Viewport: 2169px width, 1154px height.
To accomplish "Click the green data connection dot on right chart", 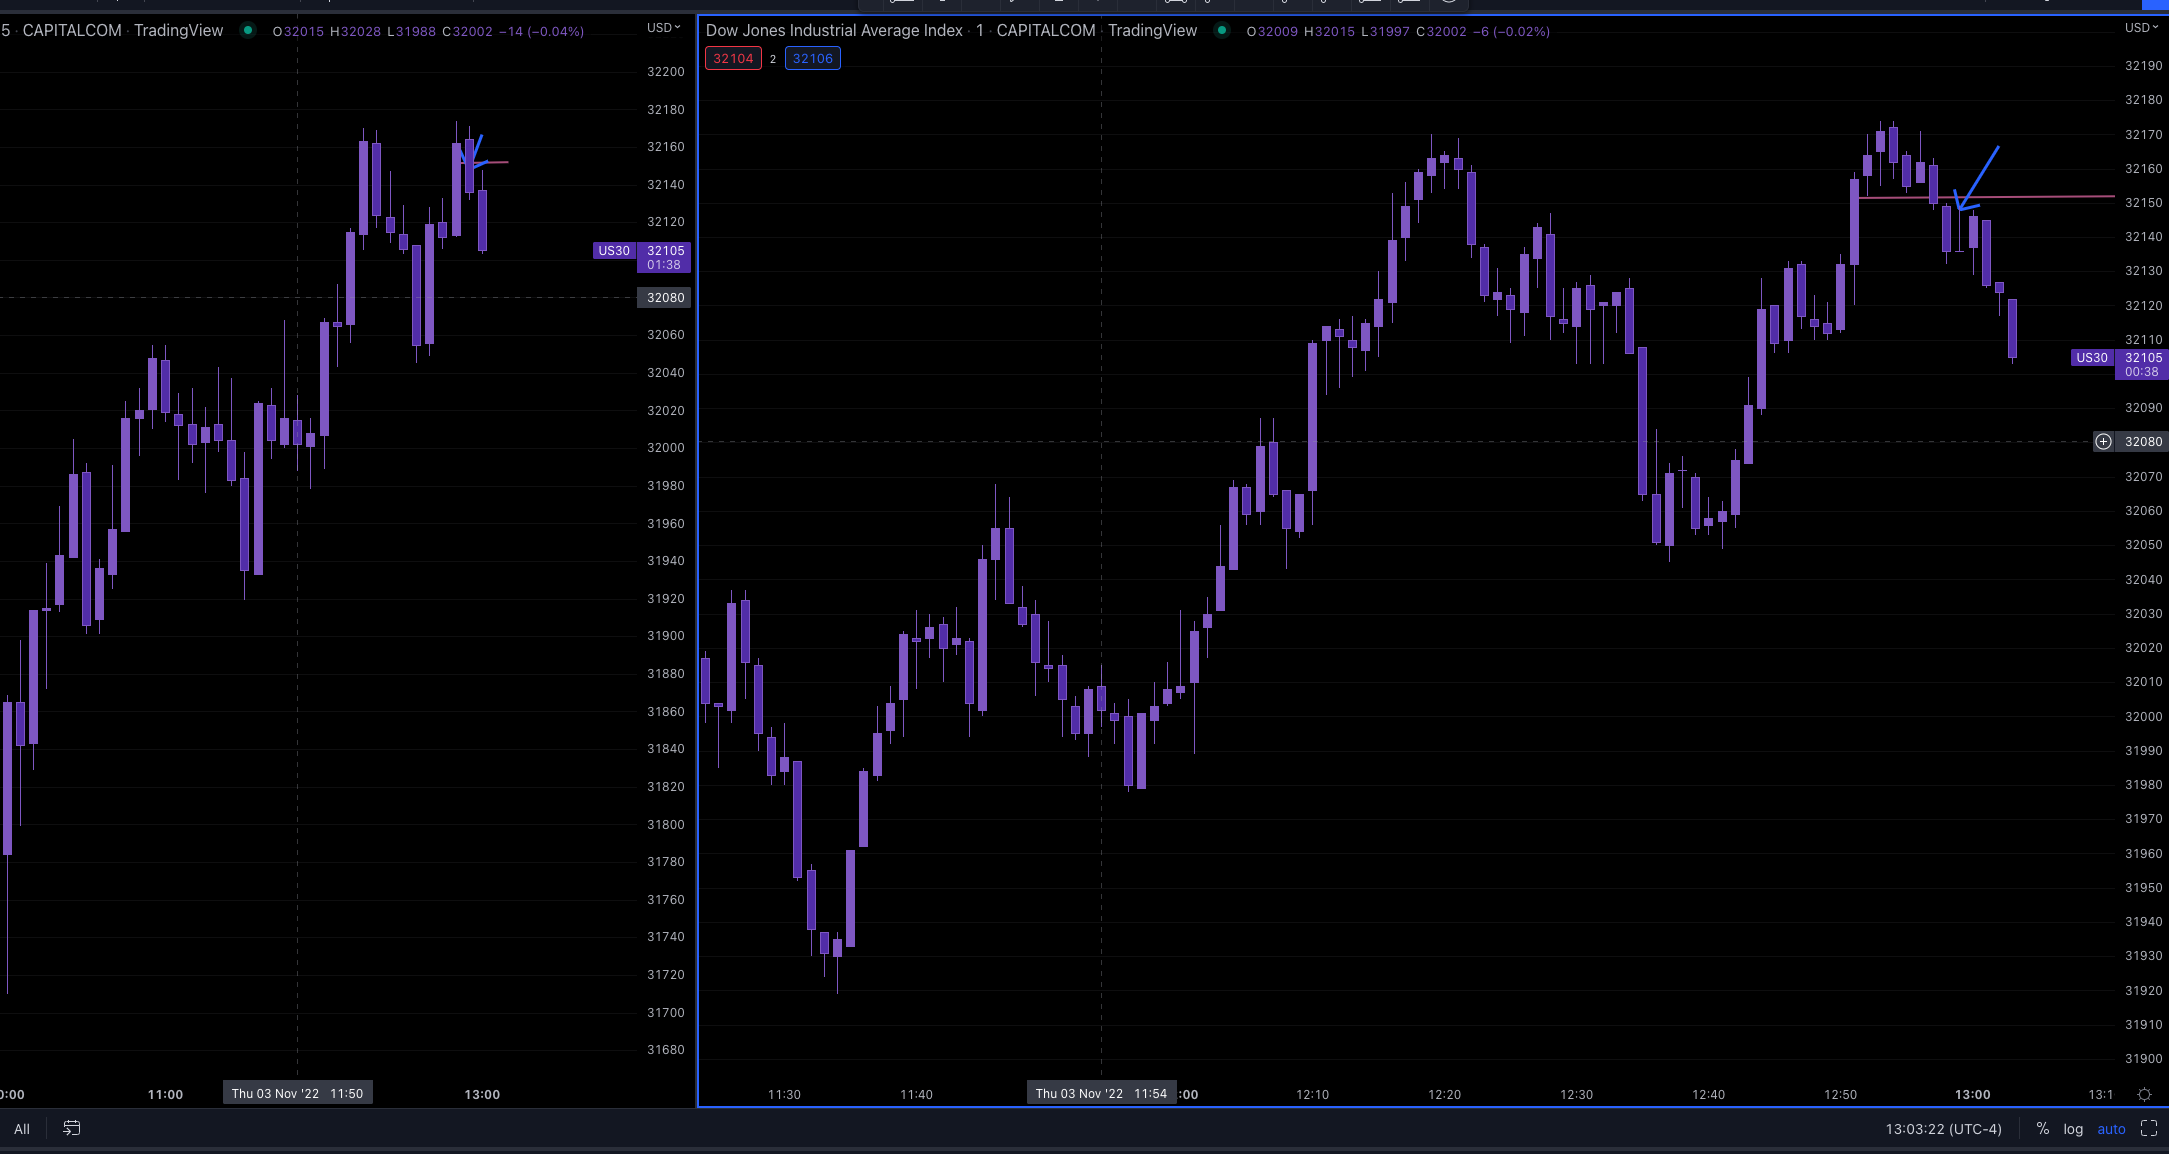I will 1222,31.
